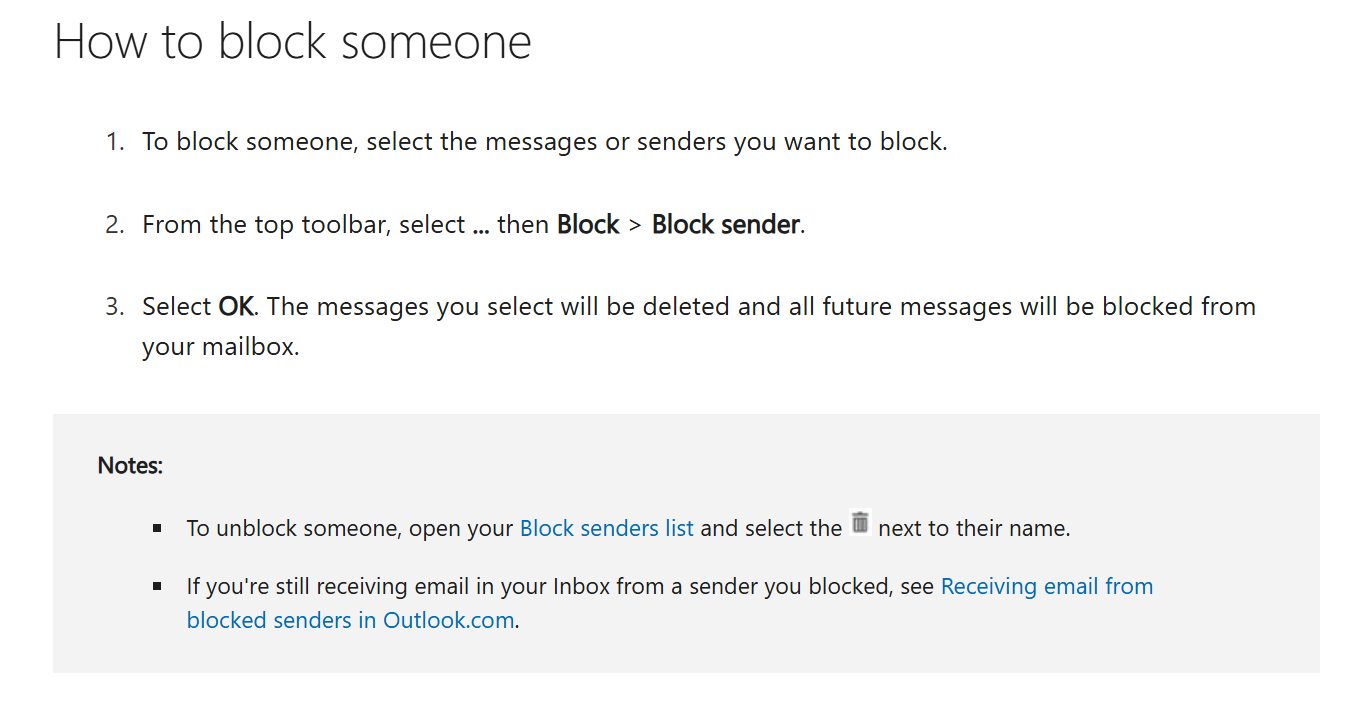Click the Notes: label

(x=130, y=465)
